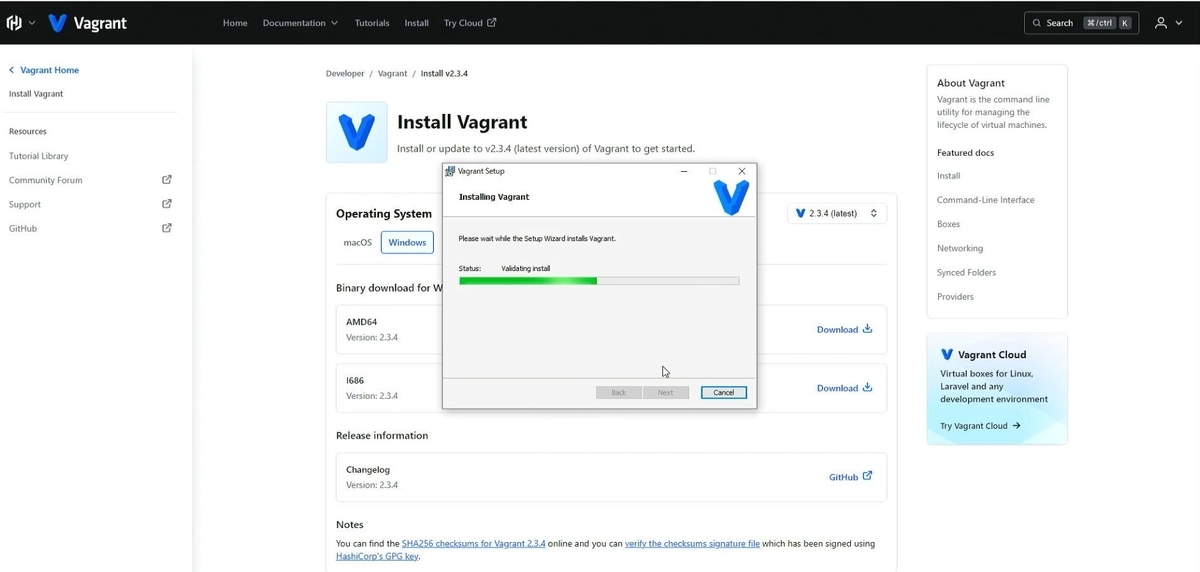Click external link icon beside Support
Screen dimensions: 1200x572
pos(167,204)
